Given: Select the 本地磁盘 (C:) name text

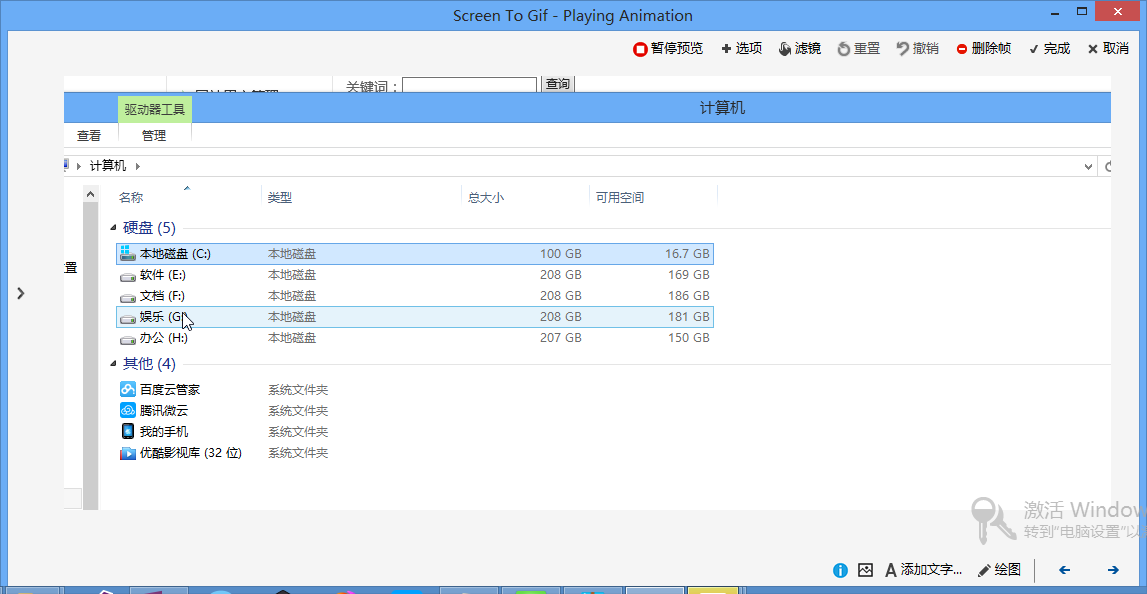Looking at the screenshot, I should click(x=175, y=254).
